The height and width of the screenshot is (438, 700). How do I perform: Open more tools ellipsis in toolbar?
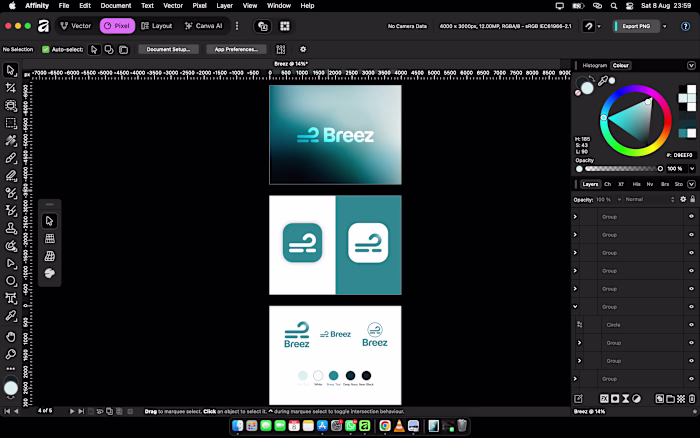pyautogui.click(x=11, y=369)
